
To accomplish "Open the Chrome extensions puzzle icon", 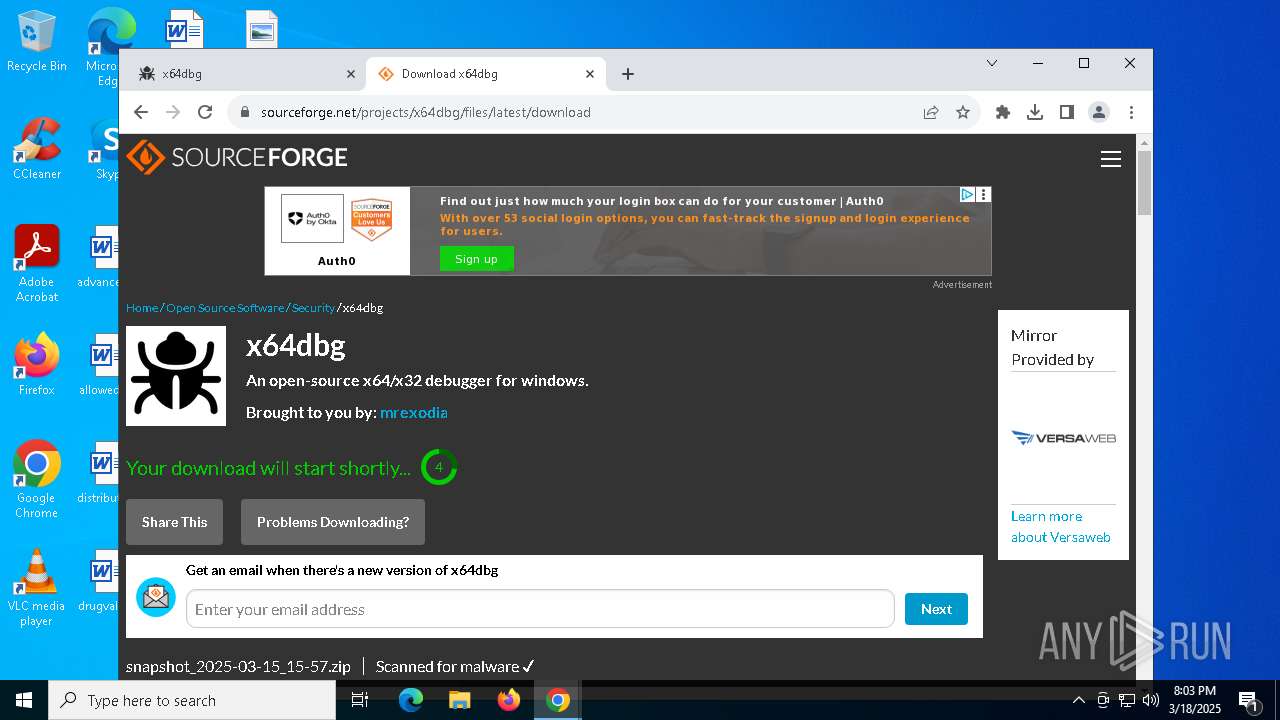I will point(1003,112).
